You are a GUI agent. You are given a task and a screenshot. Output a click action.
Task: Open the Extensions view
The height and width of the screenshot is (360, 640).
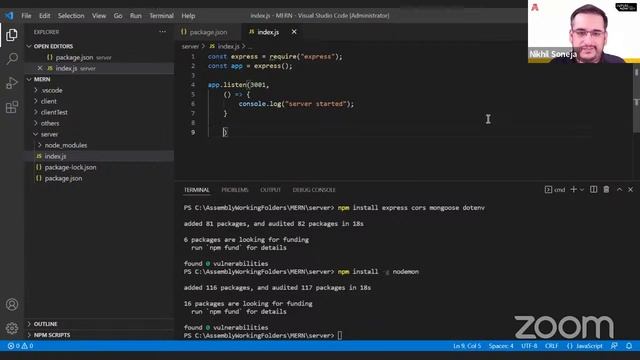[x=12, y=107]
